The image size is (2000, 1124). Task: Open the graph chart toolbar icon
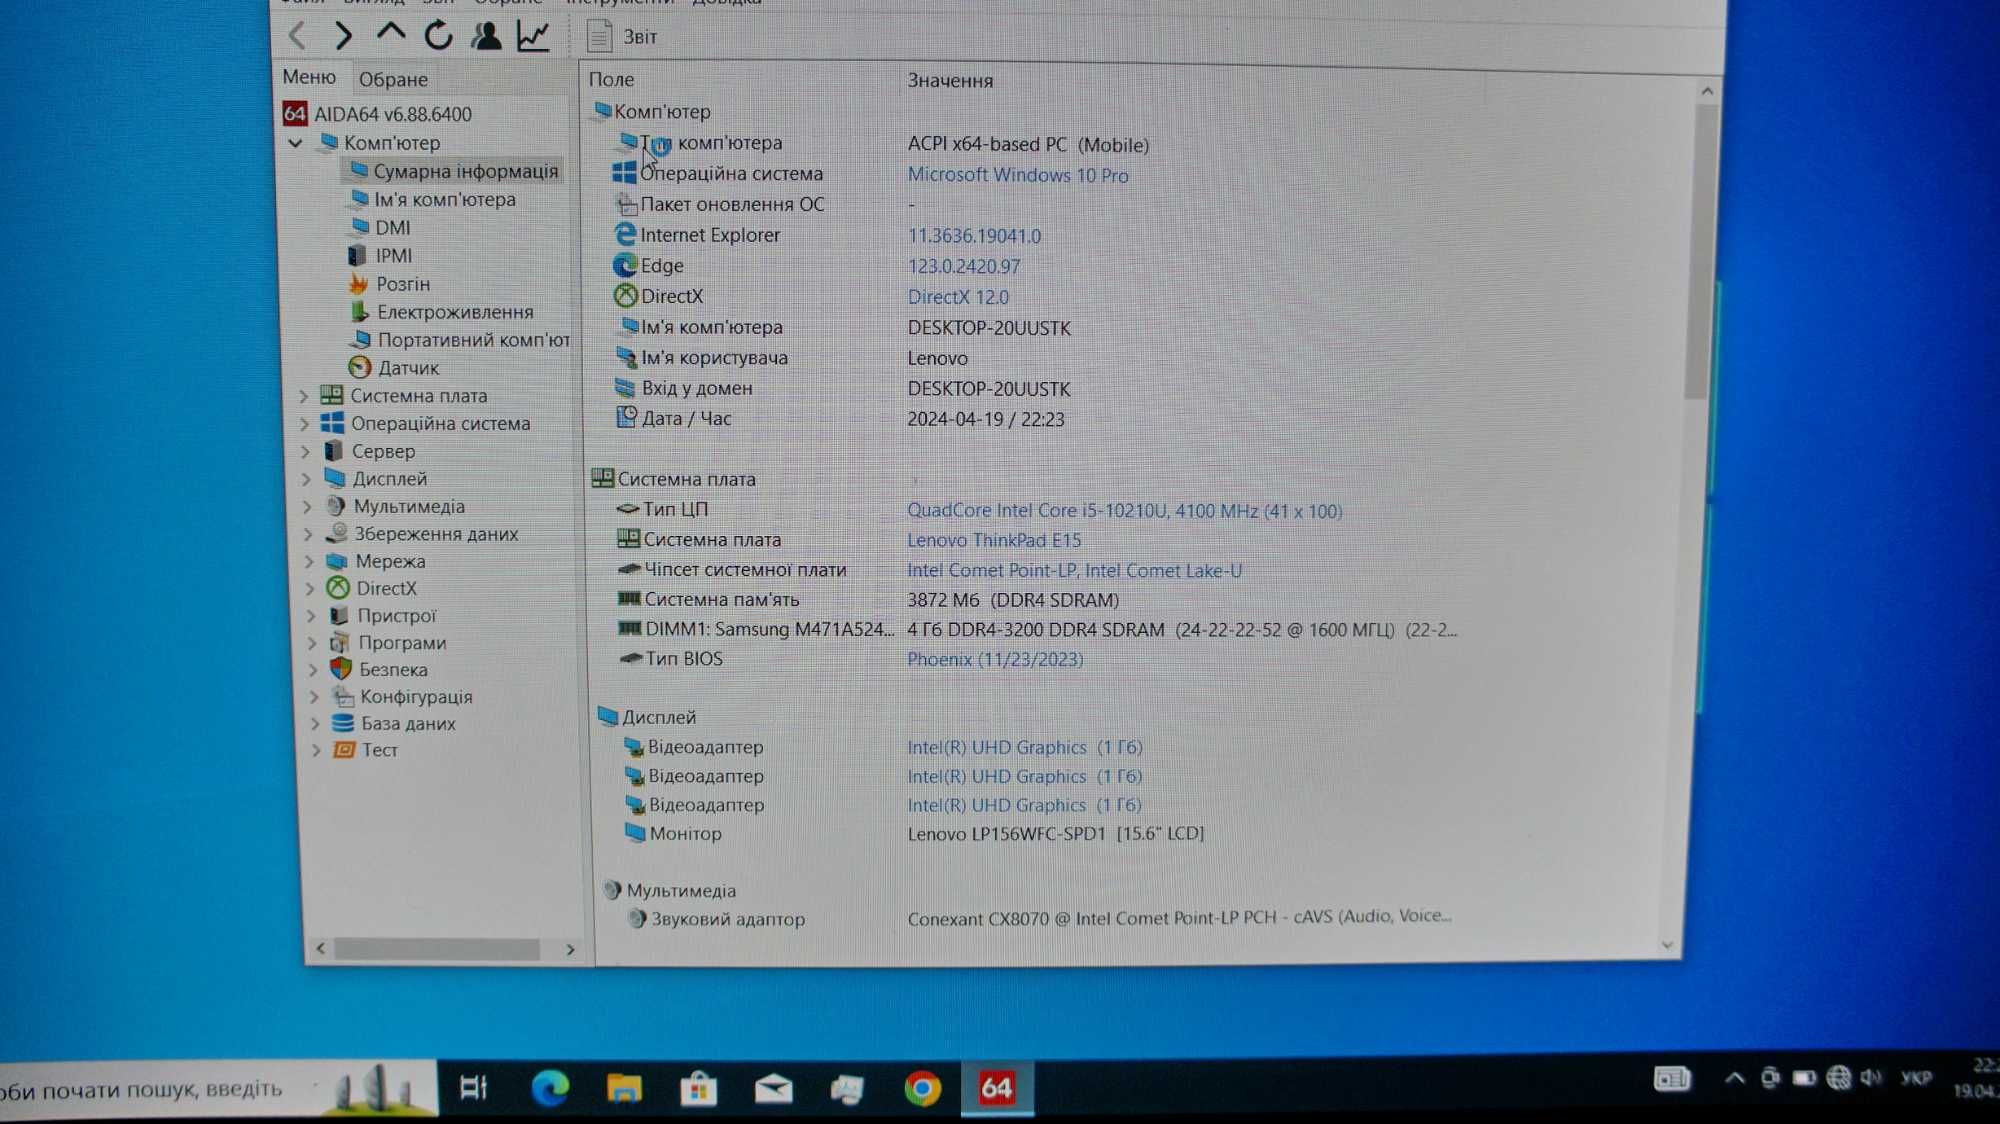click(x=533, y=36)
